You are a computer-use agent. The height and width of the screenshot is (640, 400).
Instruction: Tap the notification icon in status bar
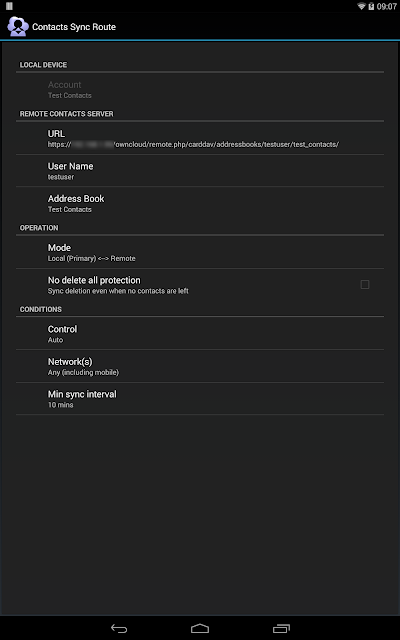point(9,6)
